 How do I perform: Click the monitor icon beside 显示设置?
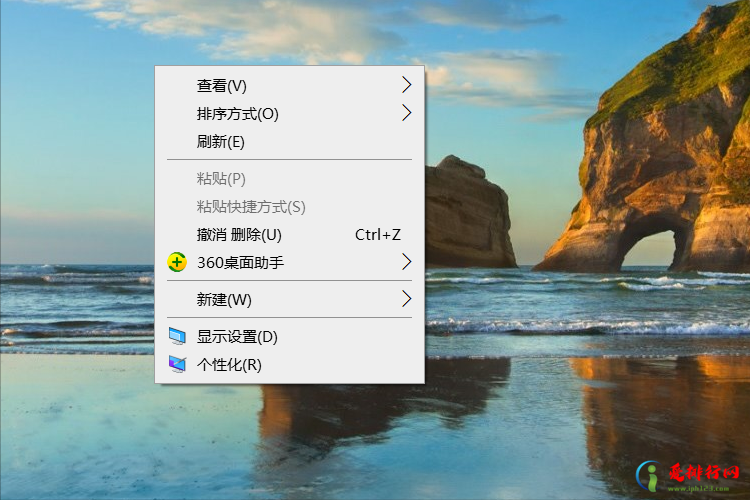pyautogui.click(x=177, y=336)
